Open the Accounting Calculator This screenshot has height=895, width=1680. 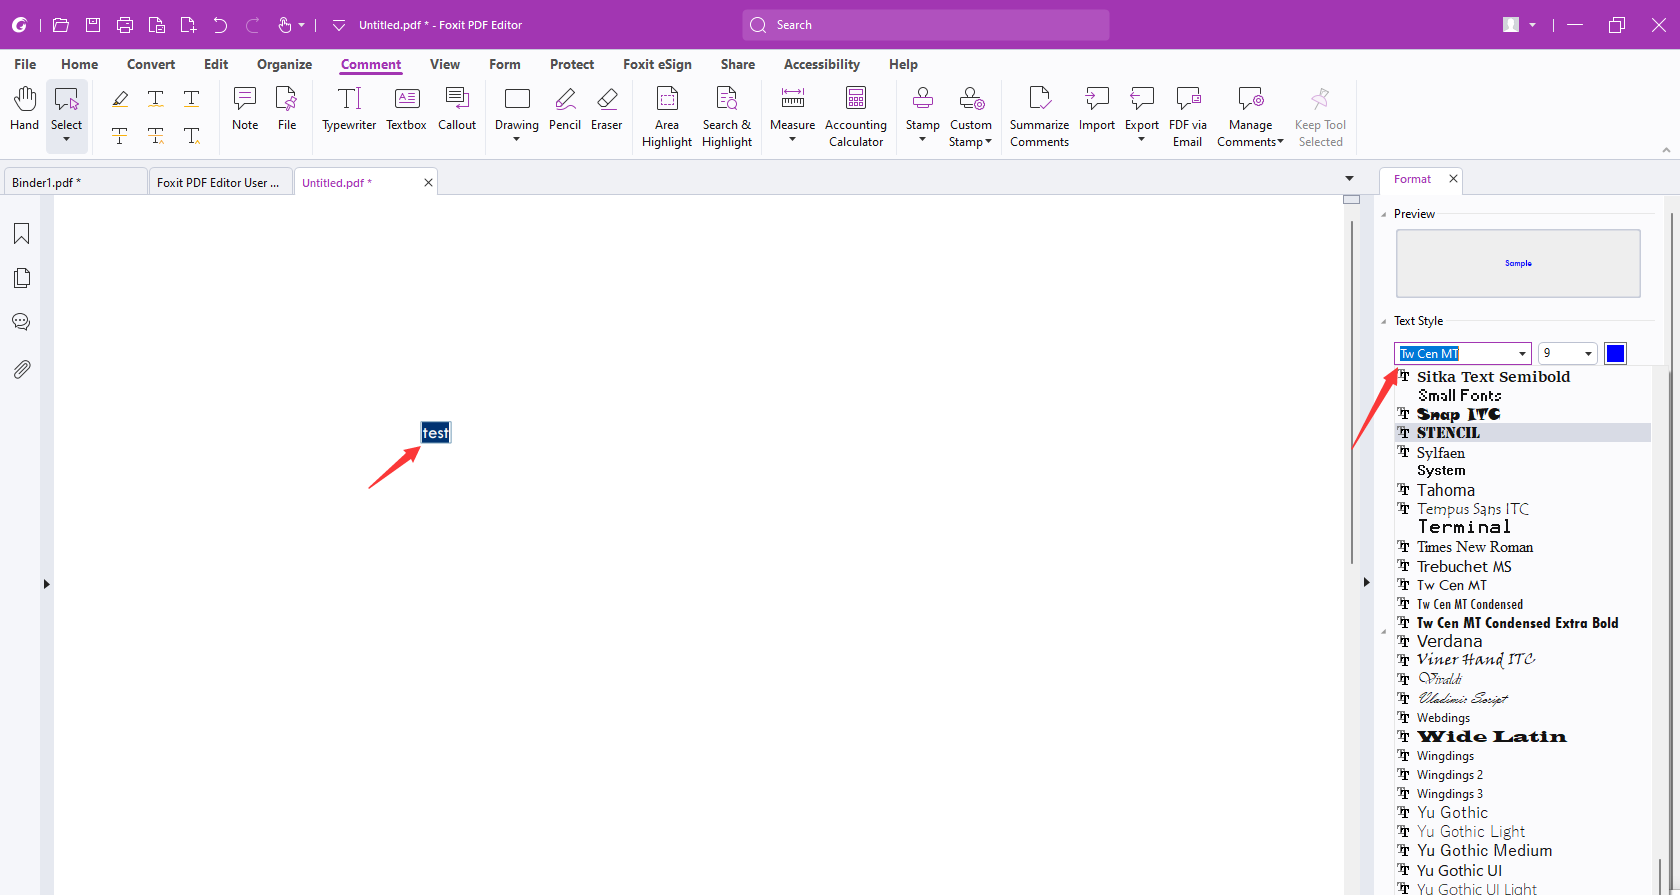[856, 117]
